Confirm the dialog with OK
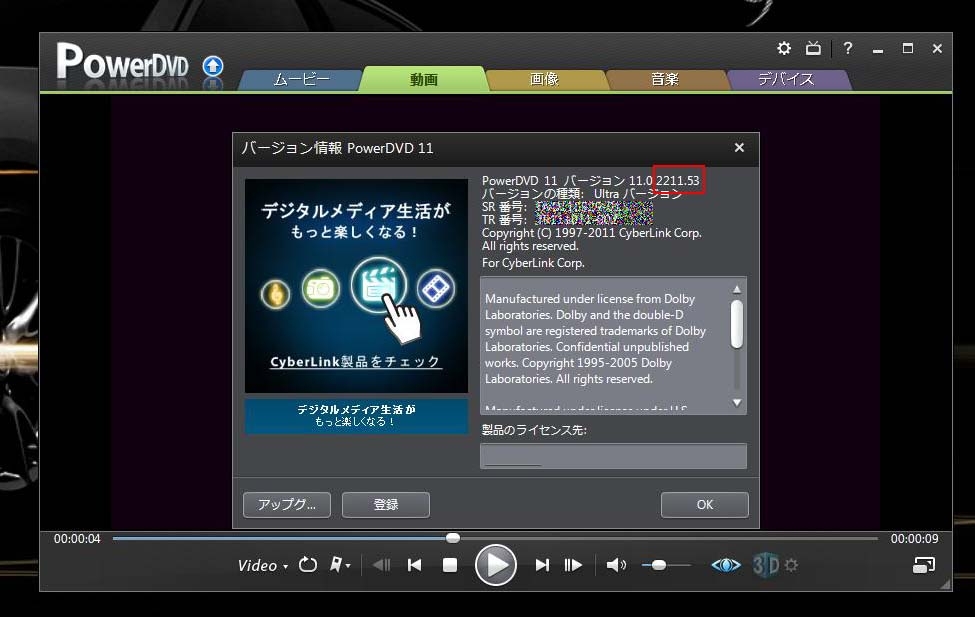The image size is (975, 617). (x=705, y=504)
